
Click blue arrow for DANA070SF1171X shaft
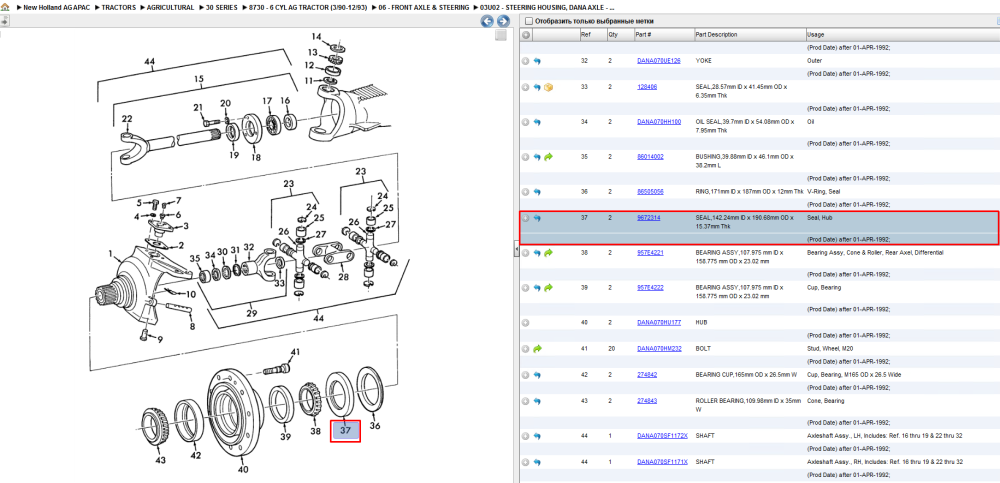[537, 462]
